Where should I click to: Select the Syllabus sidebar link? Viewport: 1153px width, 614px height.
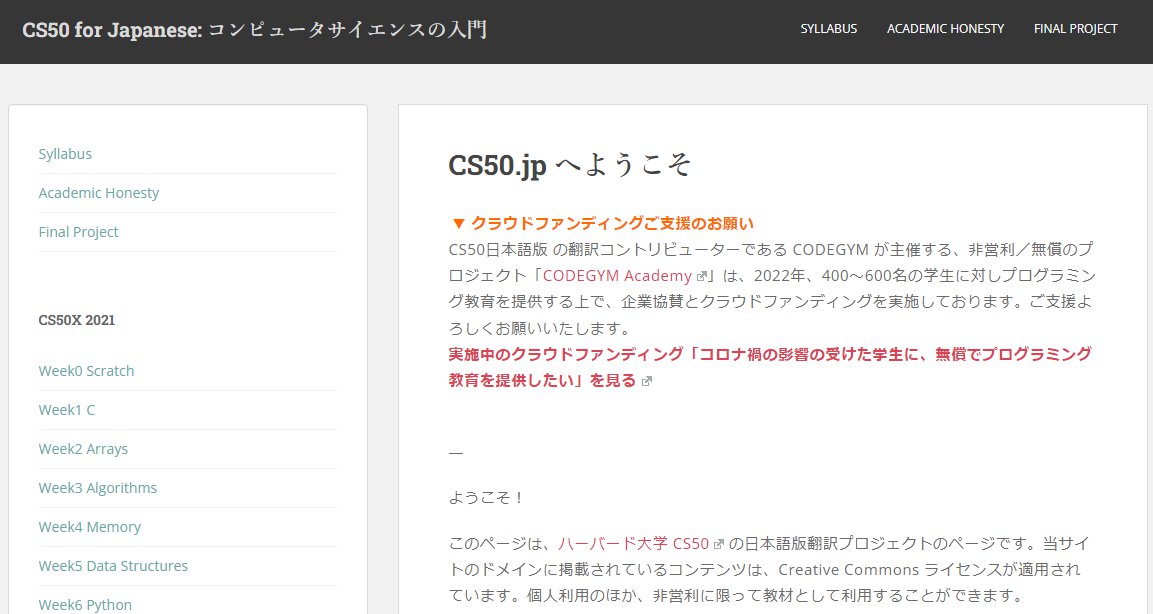[65, 154]
